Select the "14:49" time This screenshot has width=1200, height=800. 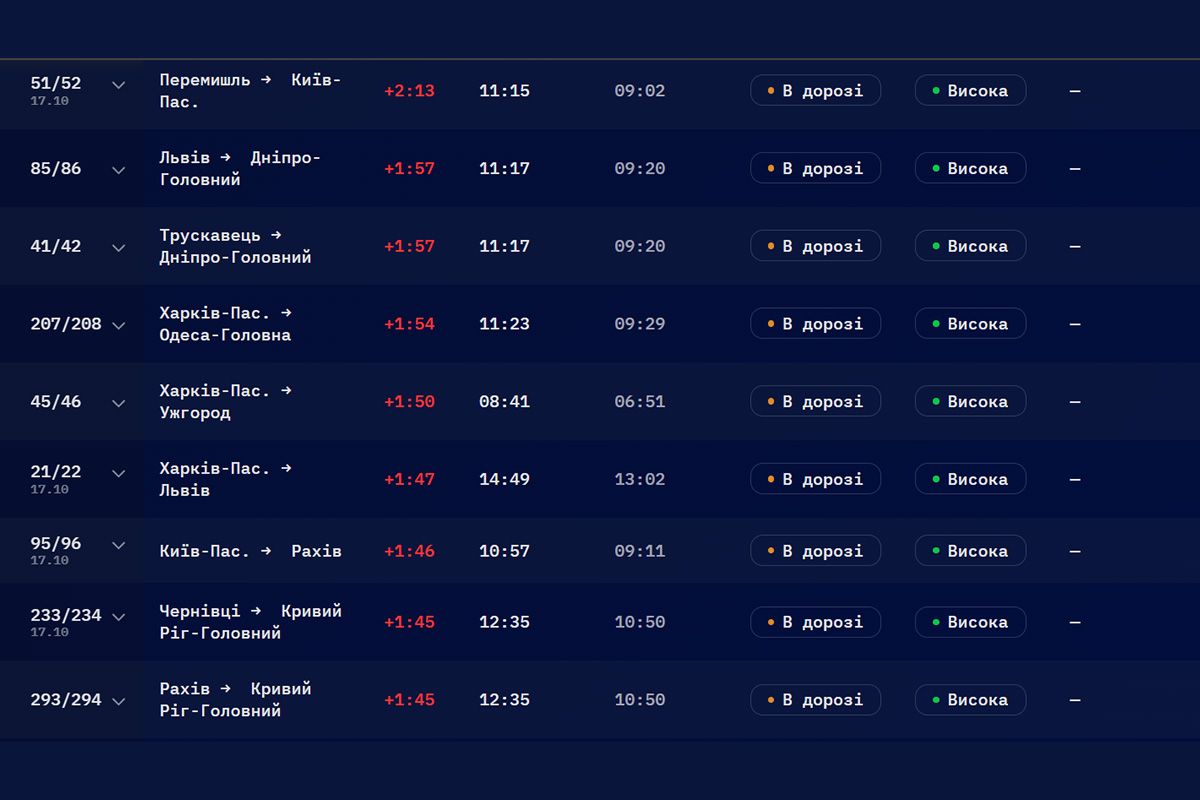coord(504,480)
